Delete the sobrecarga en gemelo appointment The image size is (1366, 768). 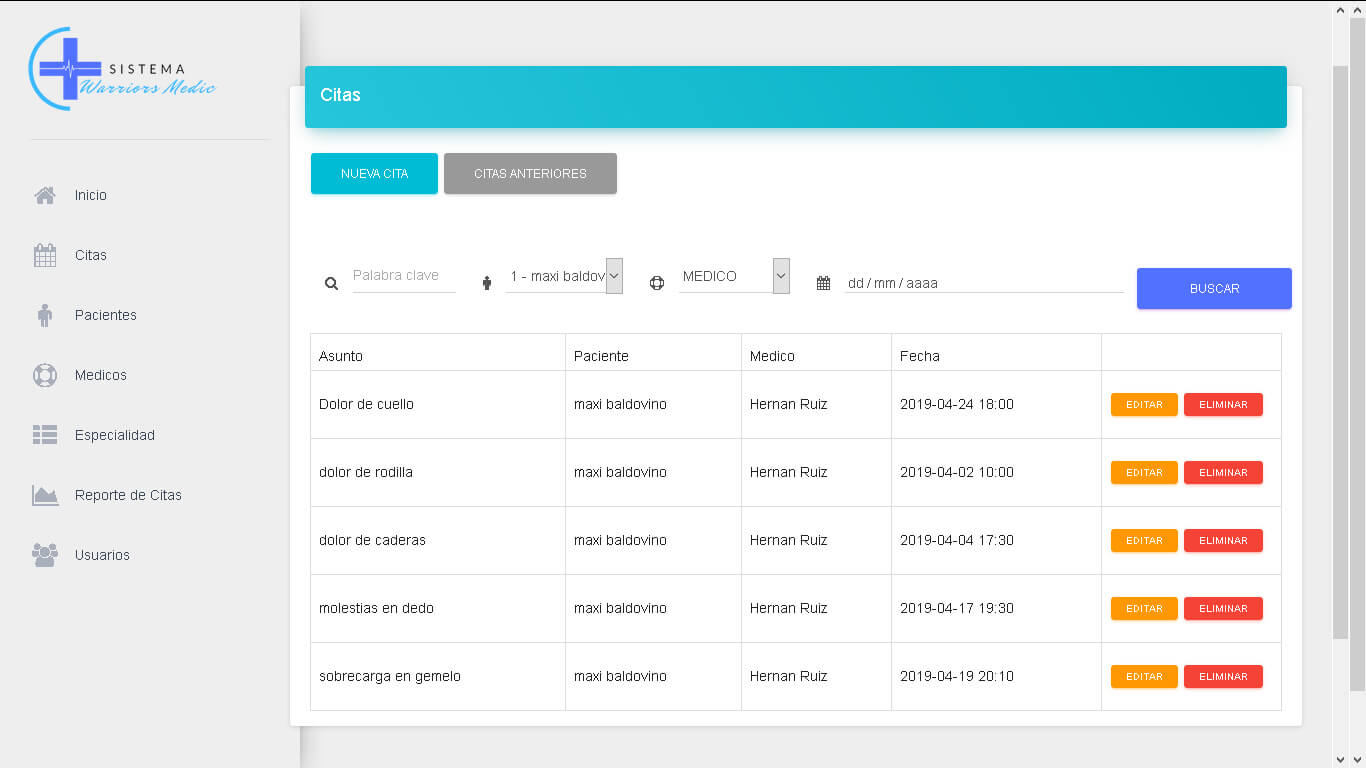tap(1223, 676)
